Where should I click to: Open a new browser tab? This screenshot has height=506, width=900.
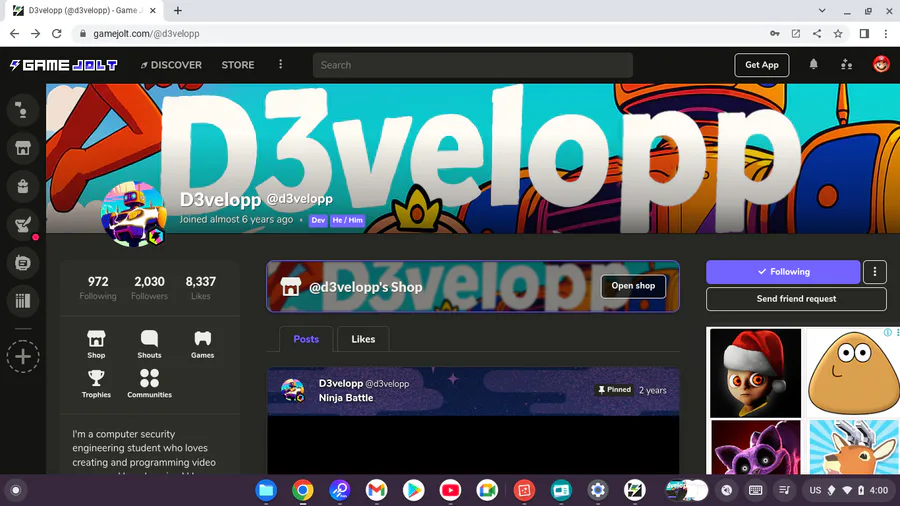point(177,10)
